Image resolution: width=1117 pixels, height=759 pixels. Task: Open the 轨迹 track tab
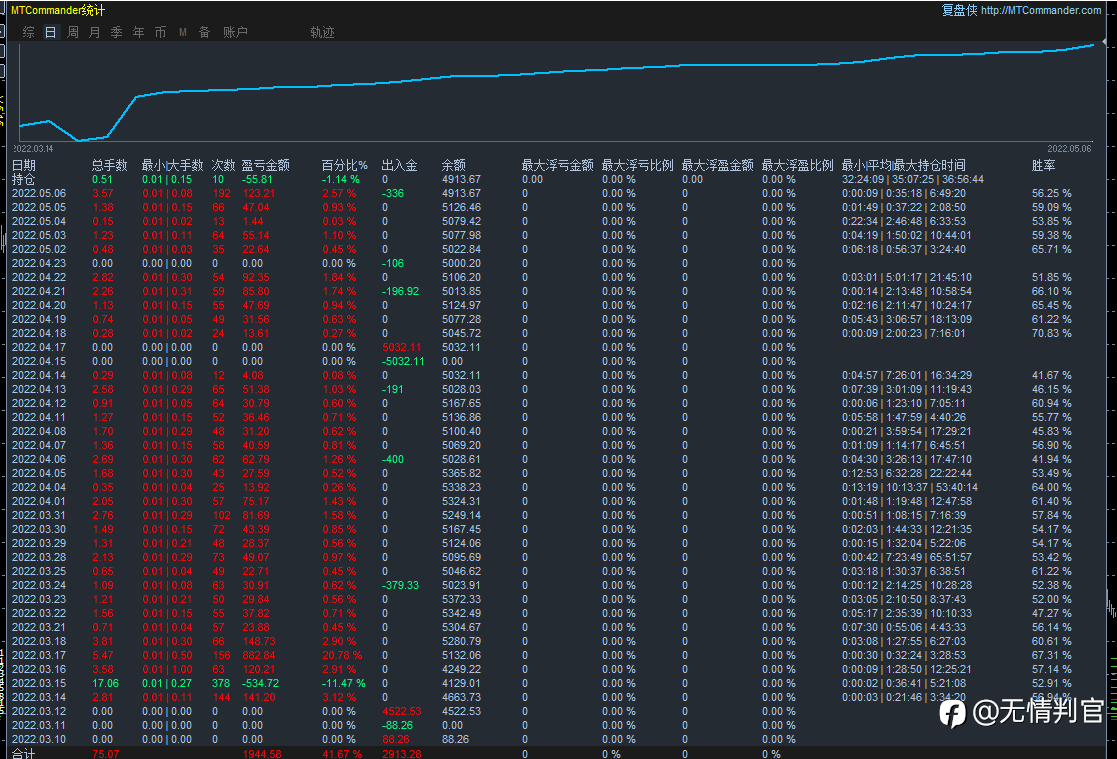[x=322, y=32]
